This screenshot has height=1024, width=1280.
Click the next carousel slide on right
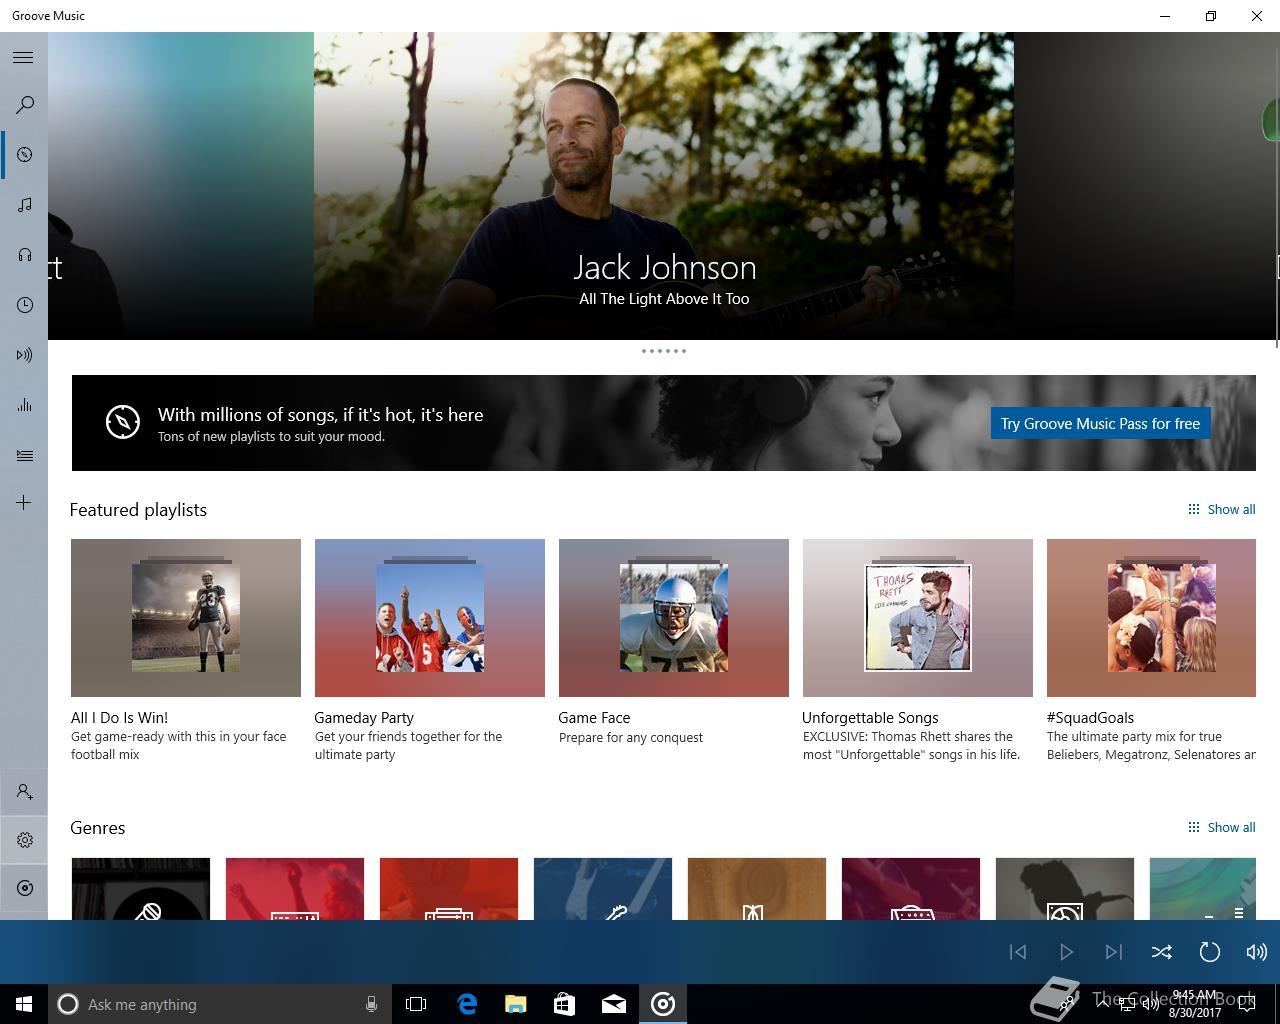[x=1145, y=186]
